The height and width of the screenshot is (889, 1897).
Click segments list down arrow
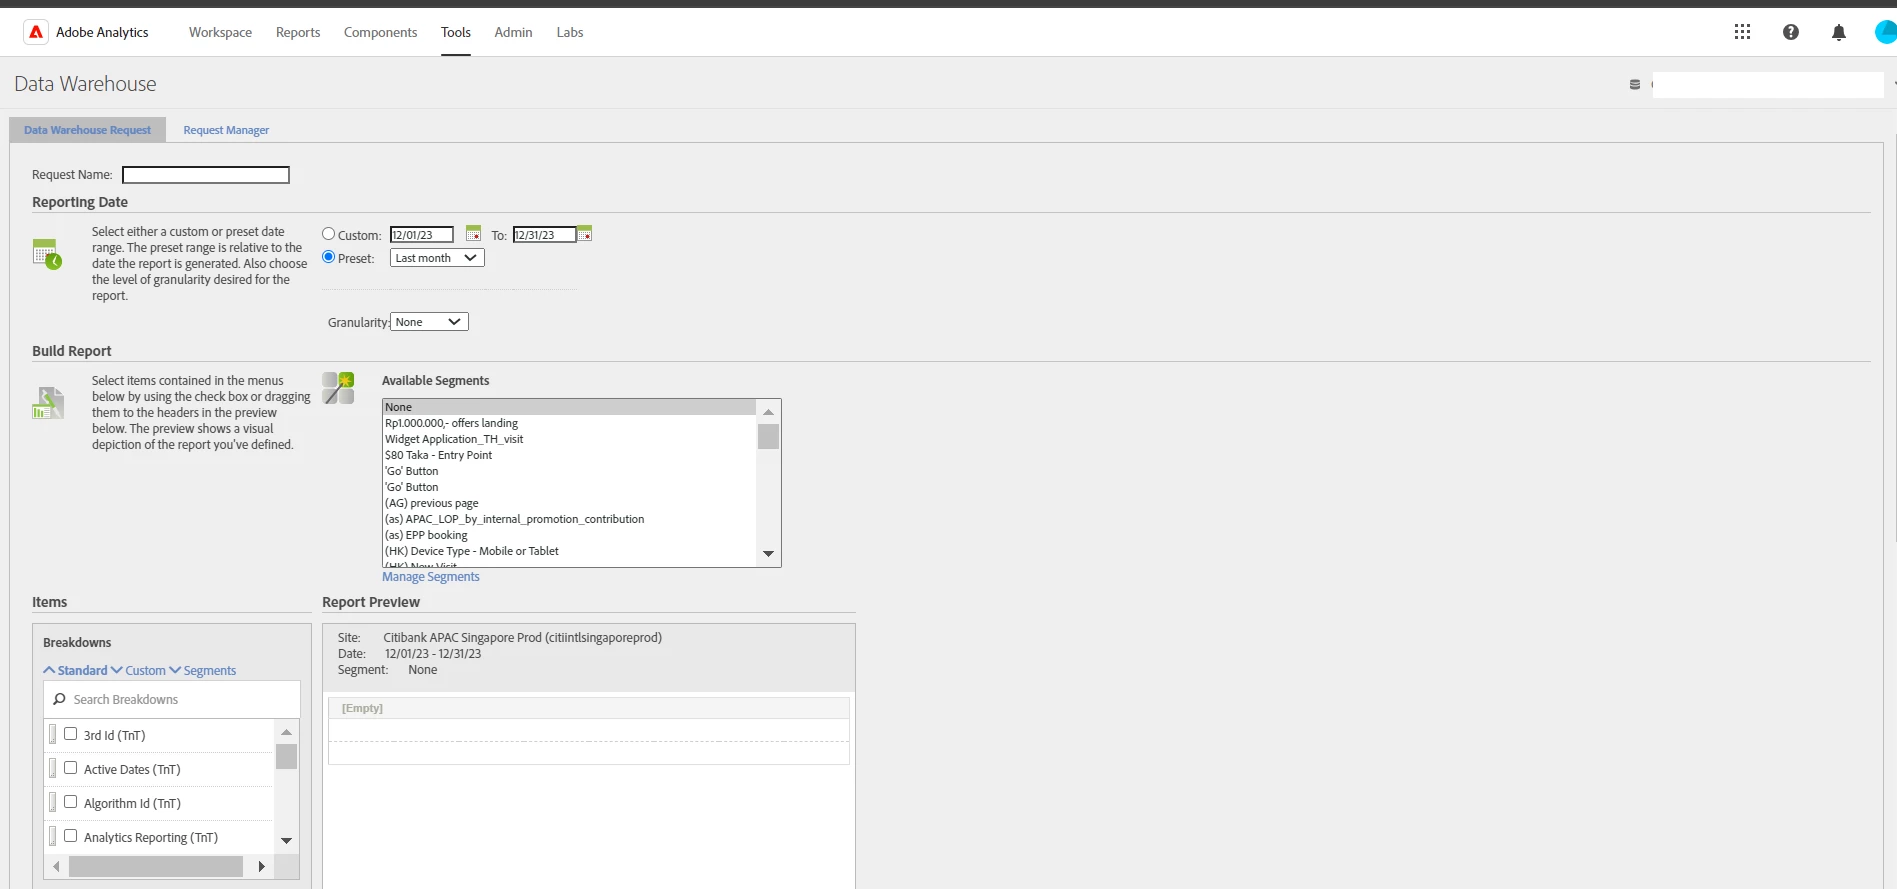[768, 553]
